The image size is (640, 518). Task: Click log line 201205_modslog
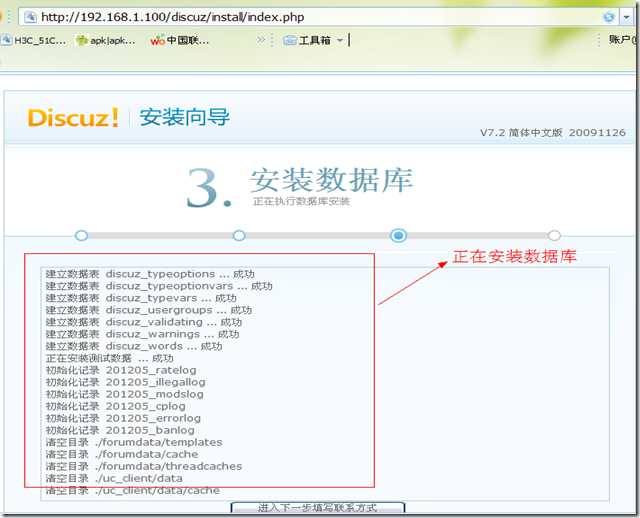pos(124,394)
